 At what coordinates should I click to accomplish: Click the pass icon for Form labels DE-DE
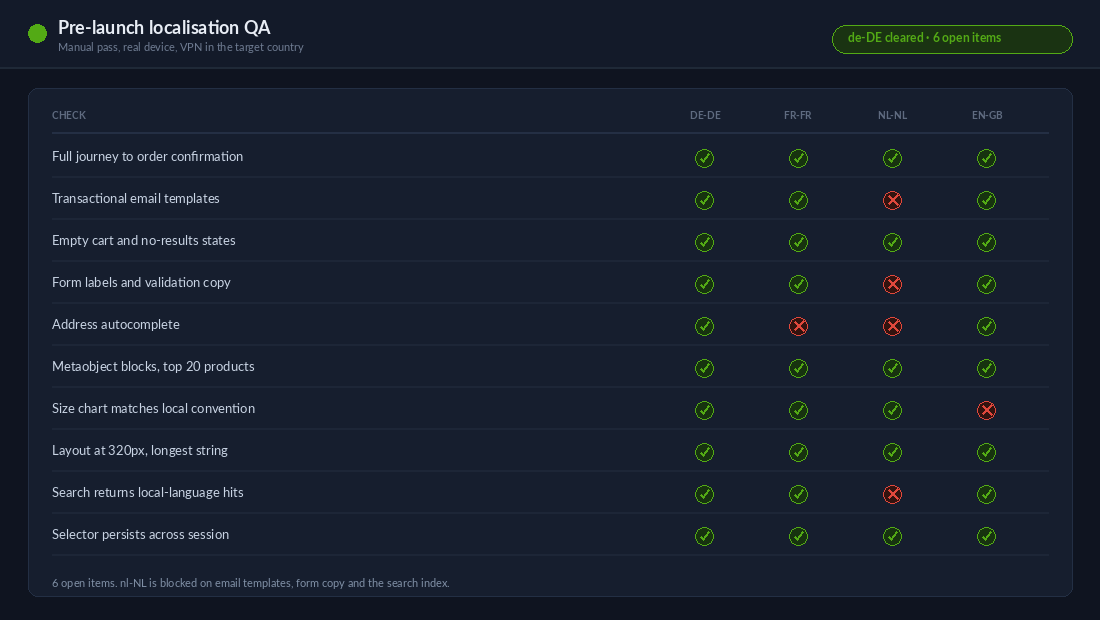[704, 285]
